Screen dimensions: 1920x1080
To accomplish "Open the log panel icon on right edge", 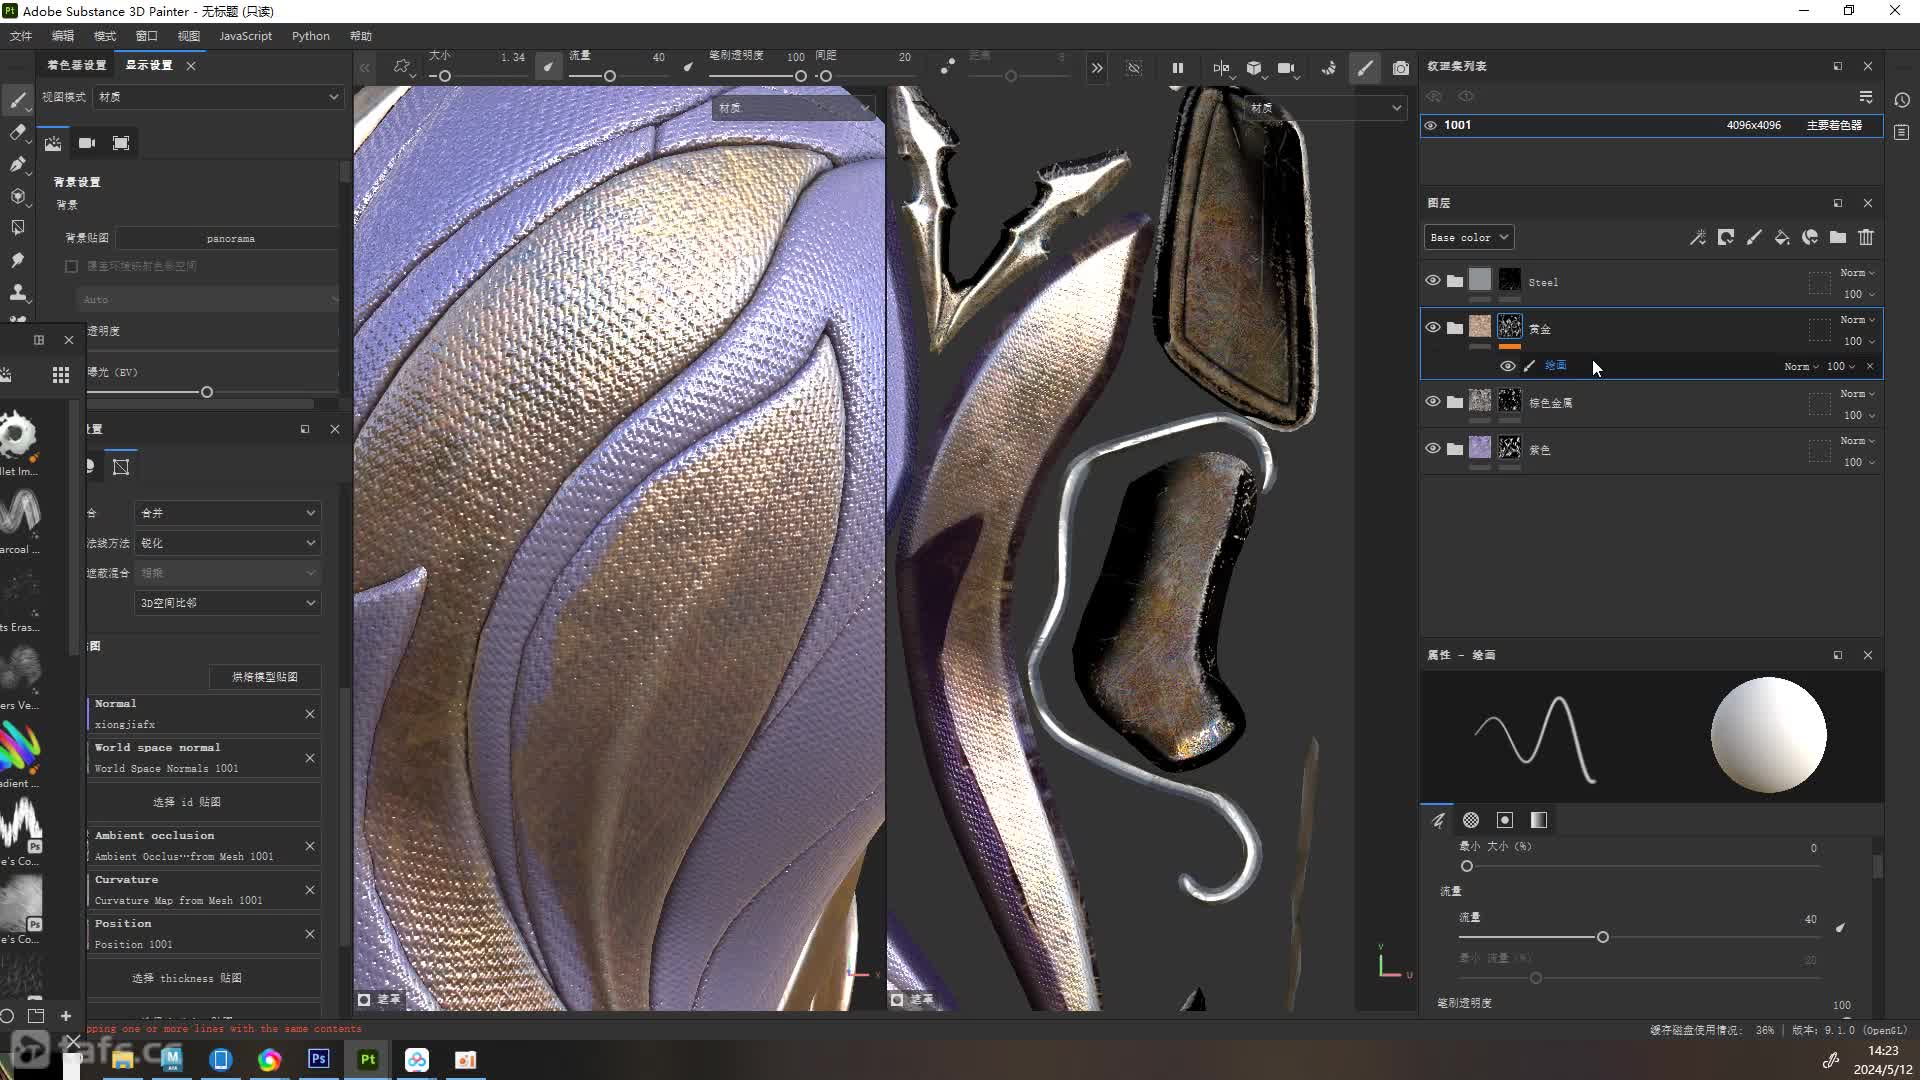I will 1902,133.
